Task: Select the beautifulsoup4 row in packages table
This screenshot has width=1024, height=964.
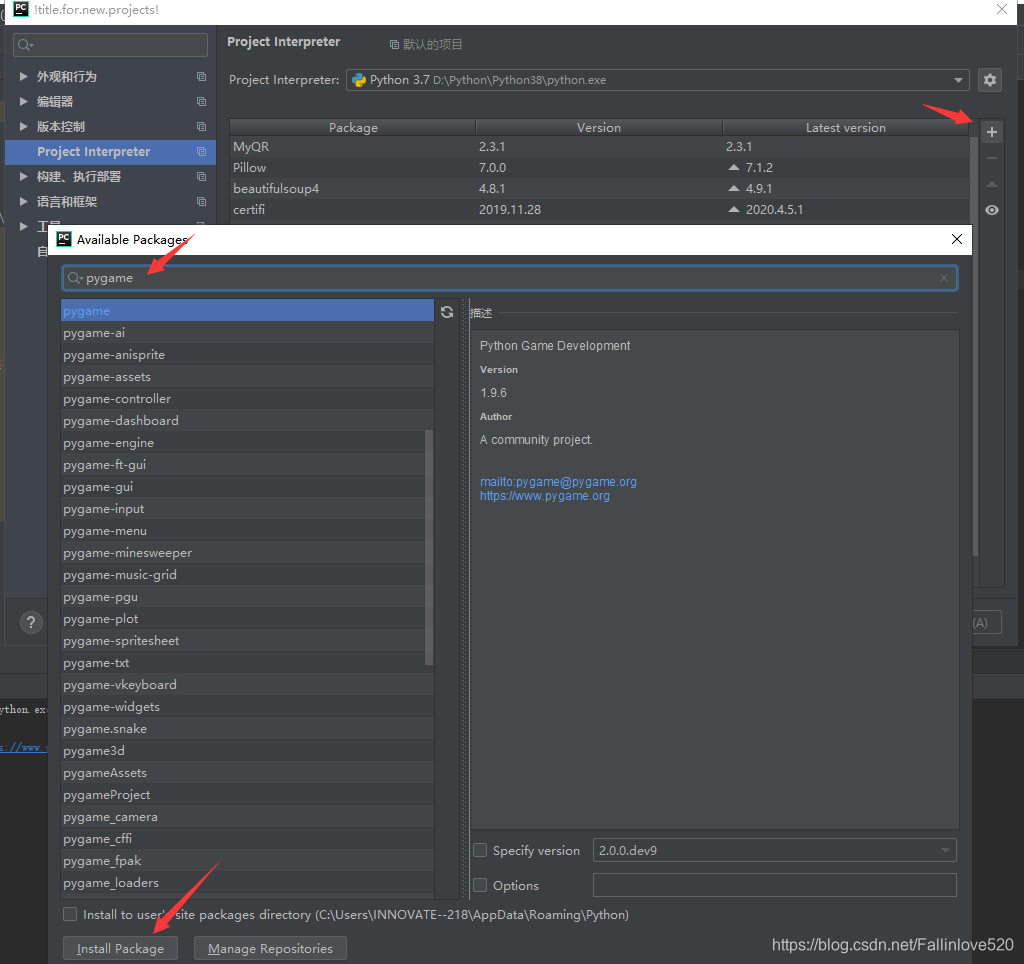Action: pos(599,188)
